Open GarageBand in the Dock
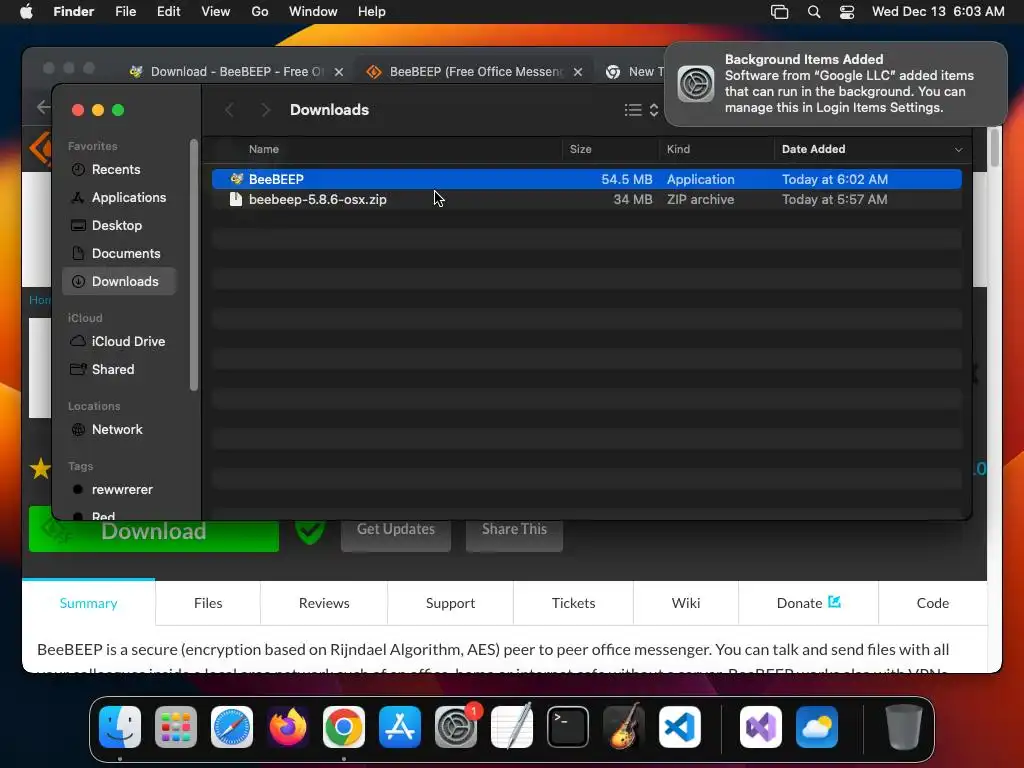The height and width of the screenshot is (768, 1024). pyautogui.click(x=624, y=727)
